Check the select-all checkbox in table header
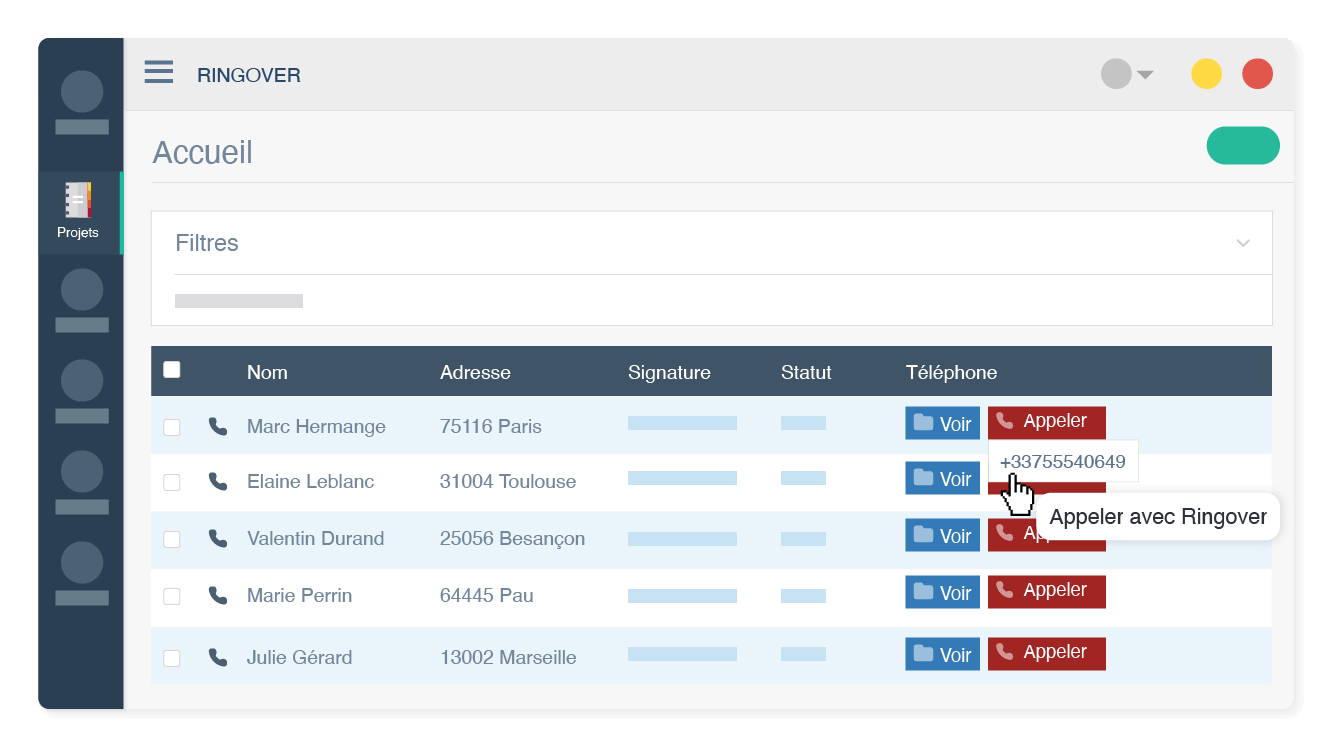This screenshot has width=1332, height=747. [x=171, y=369]
